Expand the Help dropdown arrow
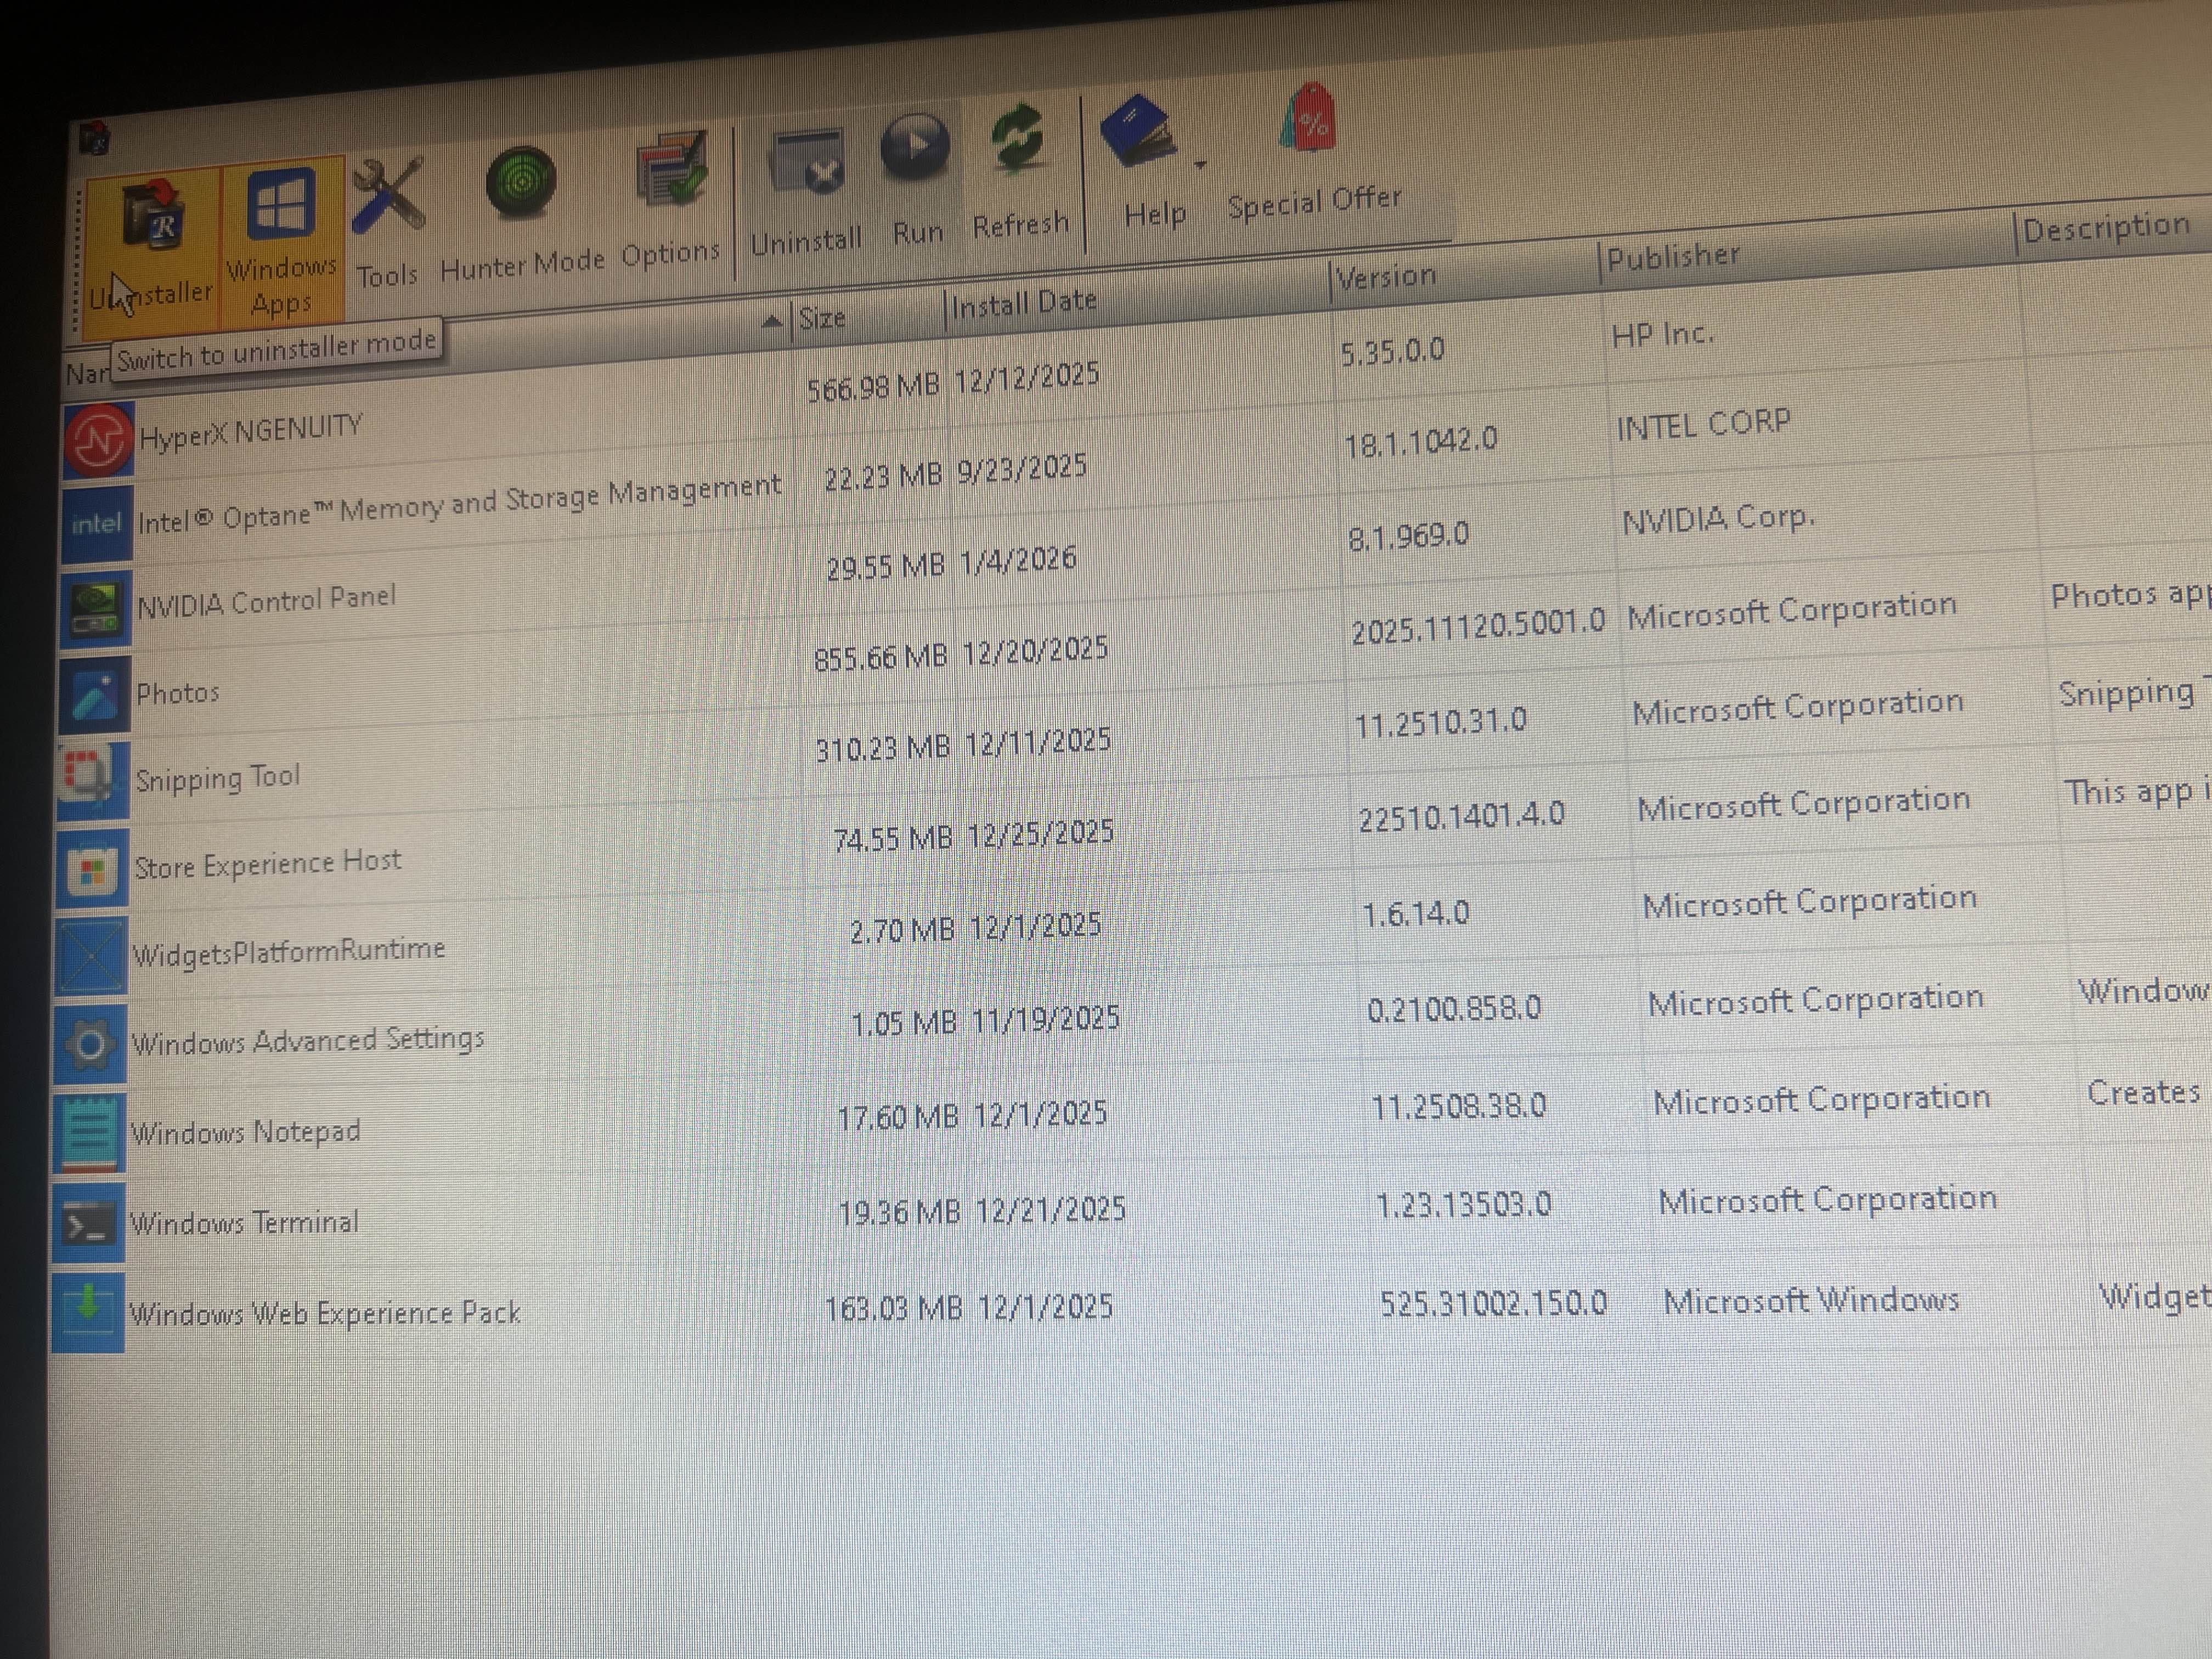Image resolution: width=2212 pixels, height=1659 pixels. [1200, 164]
